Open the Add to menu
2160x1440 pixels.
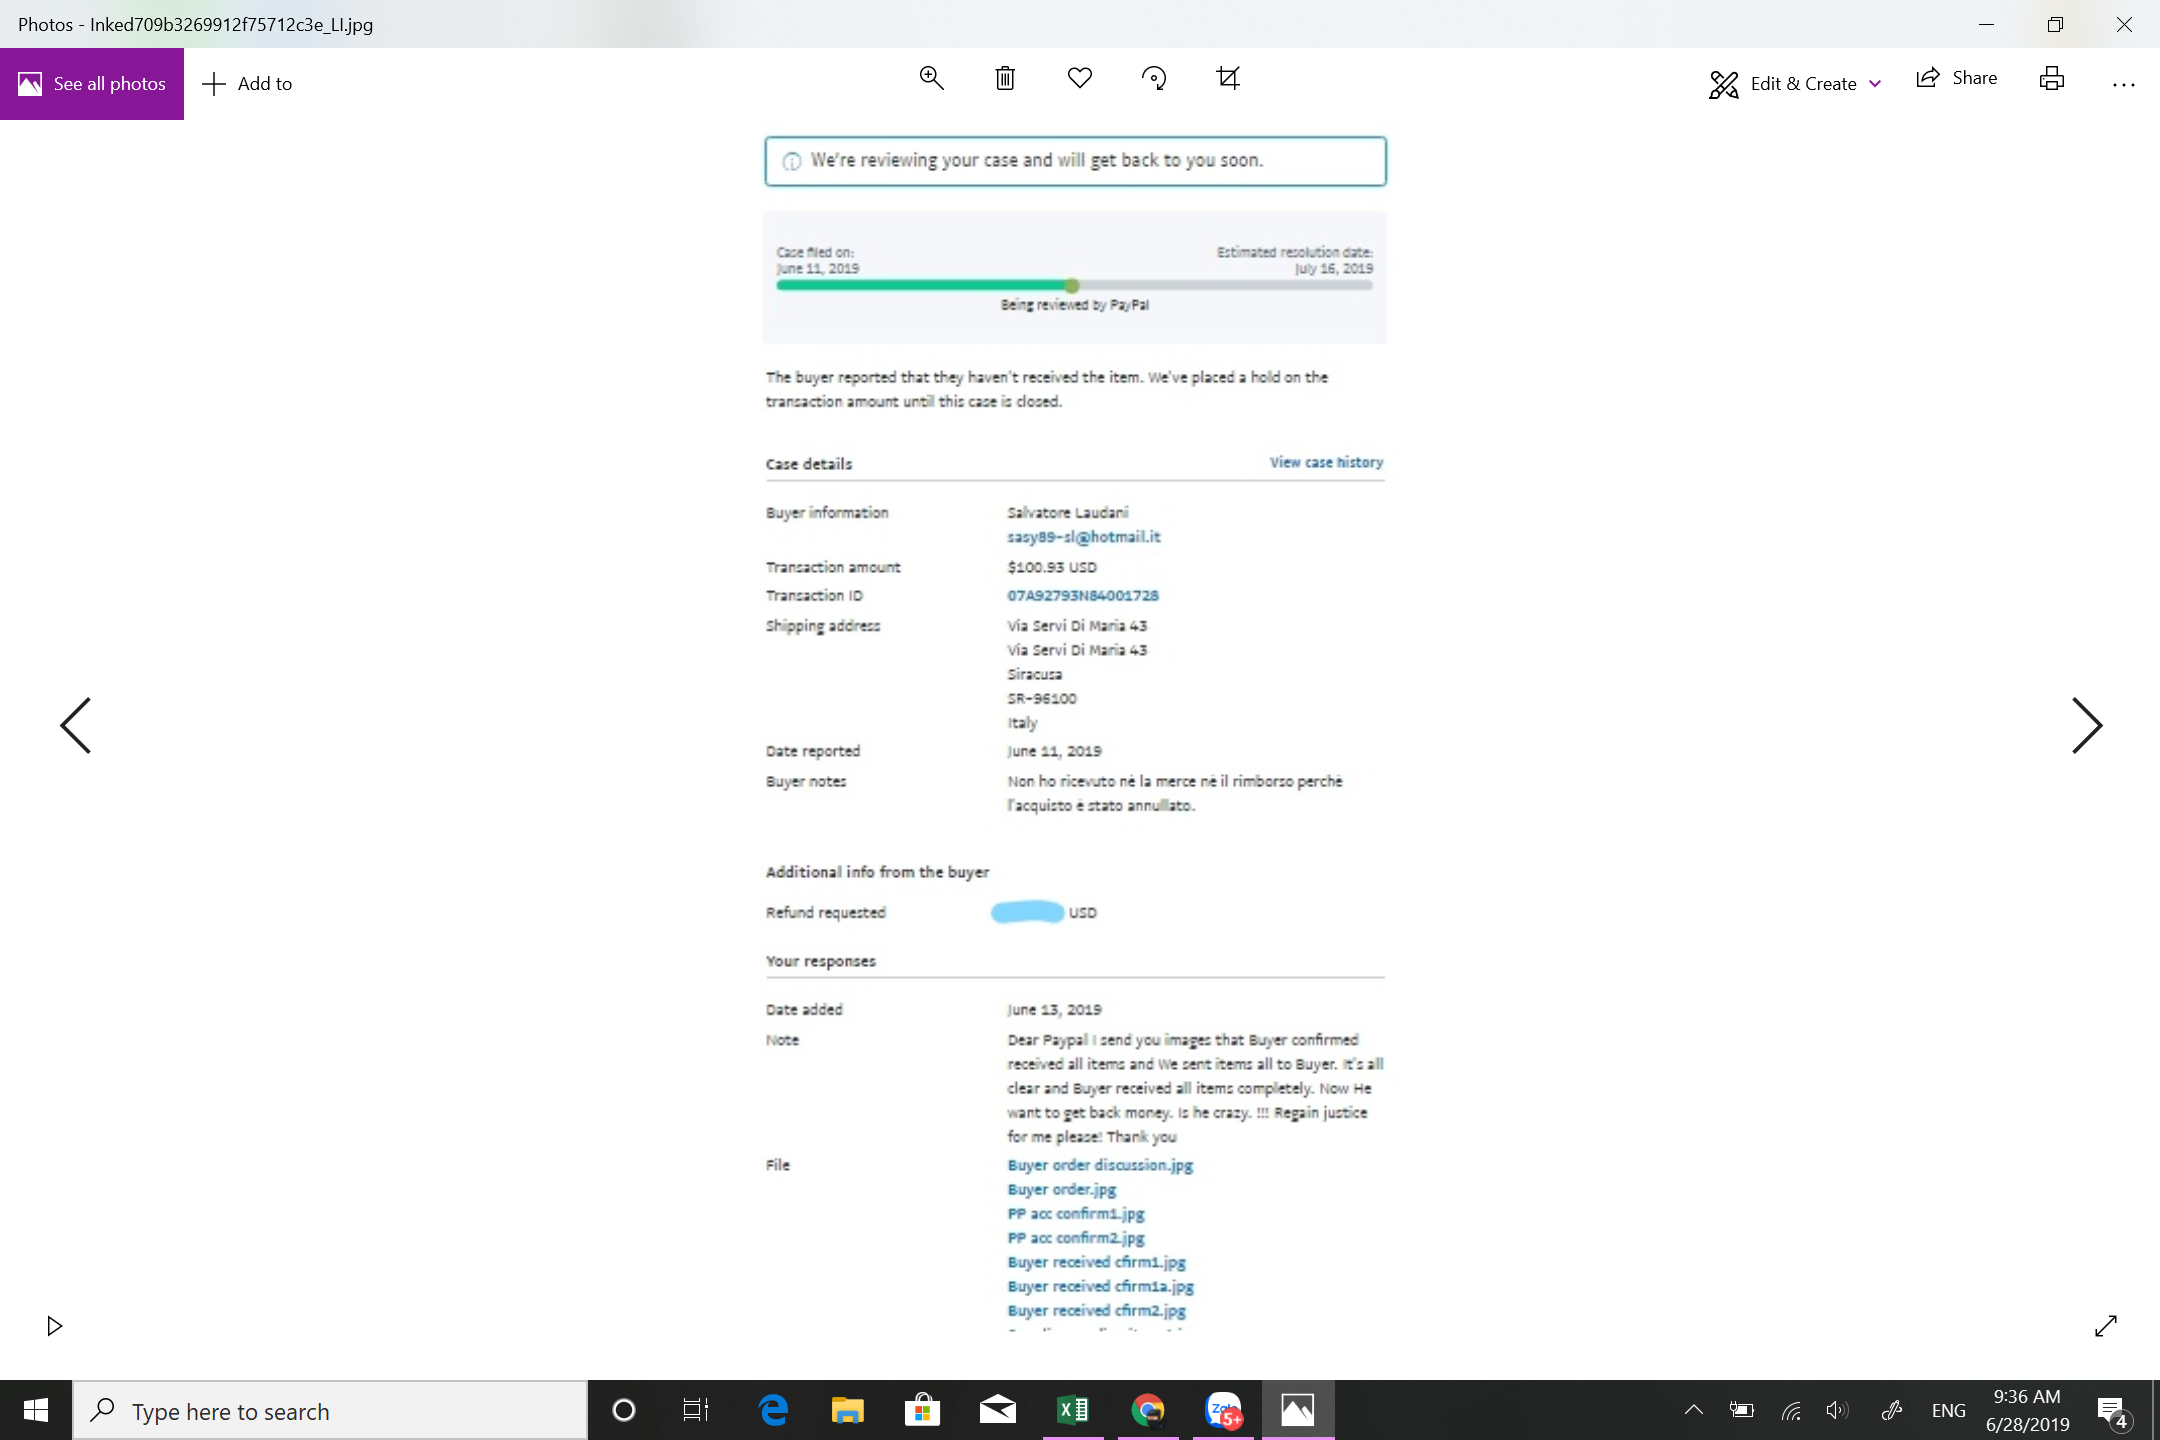pos(247,84)
